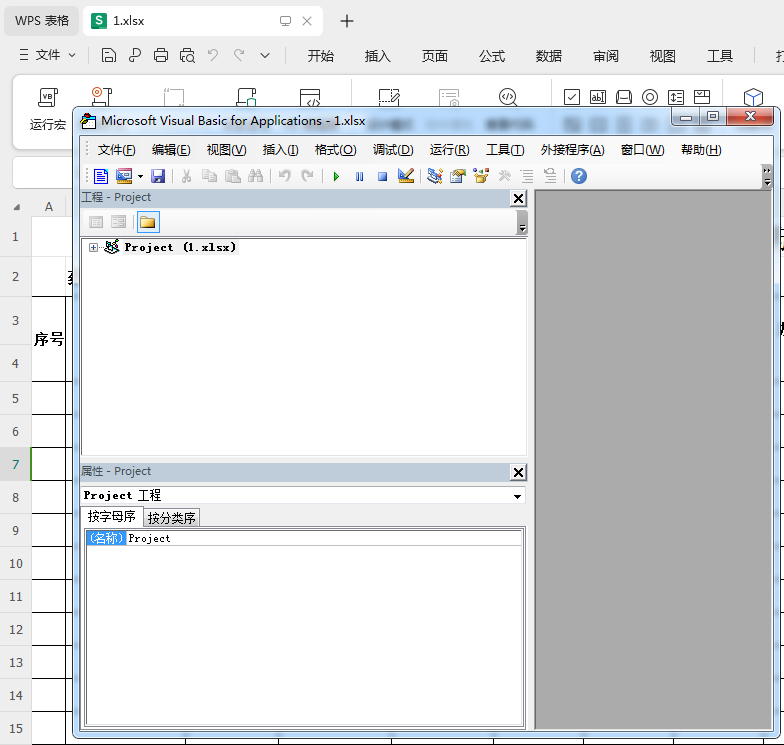Open the Project object dropdown in Properties
Screen dimensions: 784x745
pyautogui.click(x=517, y=496)
